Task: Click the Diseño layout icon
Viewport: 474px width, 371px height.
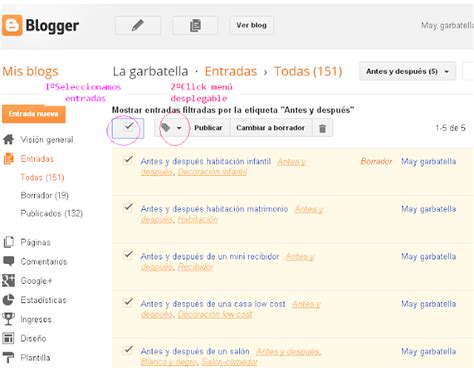Action: [9, 338]
